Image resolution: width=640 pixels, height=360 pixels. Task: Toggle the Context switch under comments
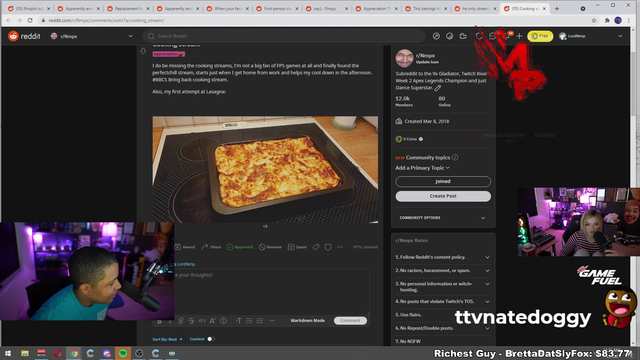[x=210, y=339]
